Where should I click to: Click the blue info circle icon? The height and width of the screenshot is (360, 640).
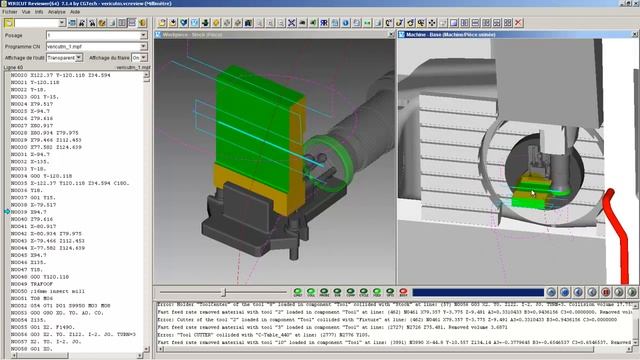(x=345, y=23)
